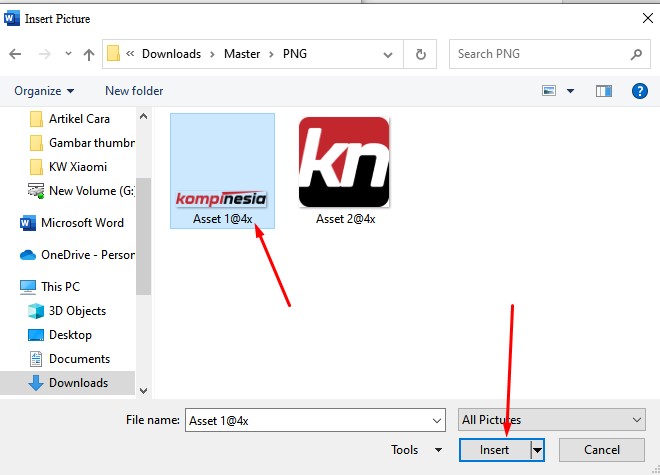Image resolution: width=660 pixels, height=475 pixels.
Task: Expand the Insert button dropdown arrow
Action: pos(536,450)
